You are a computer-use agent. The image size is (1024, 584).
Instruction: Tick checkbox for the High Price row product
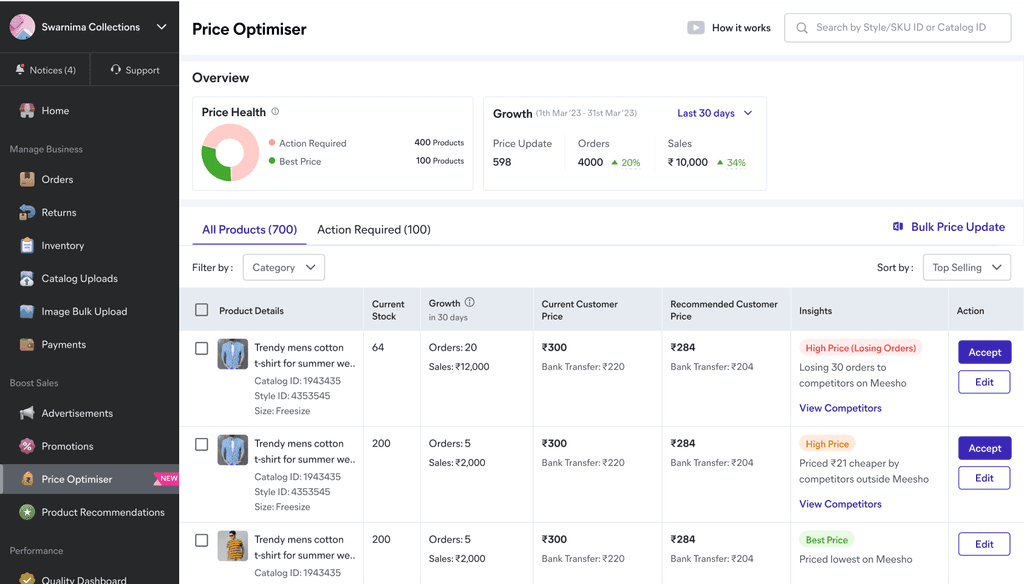click(202, 444)
